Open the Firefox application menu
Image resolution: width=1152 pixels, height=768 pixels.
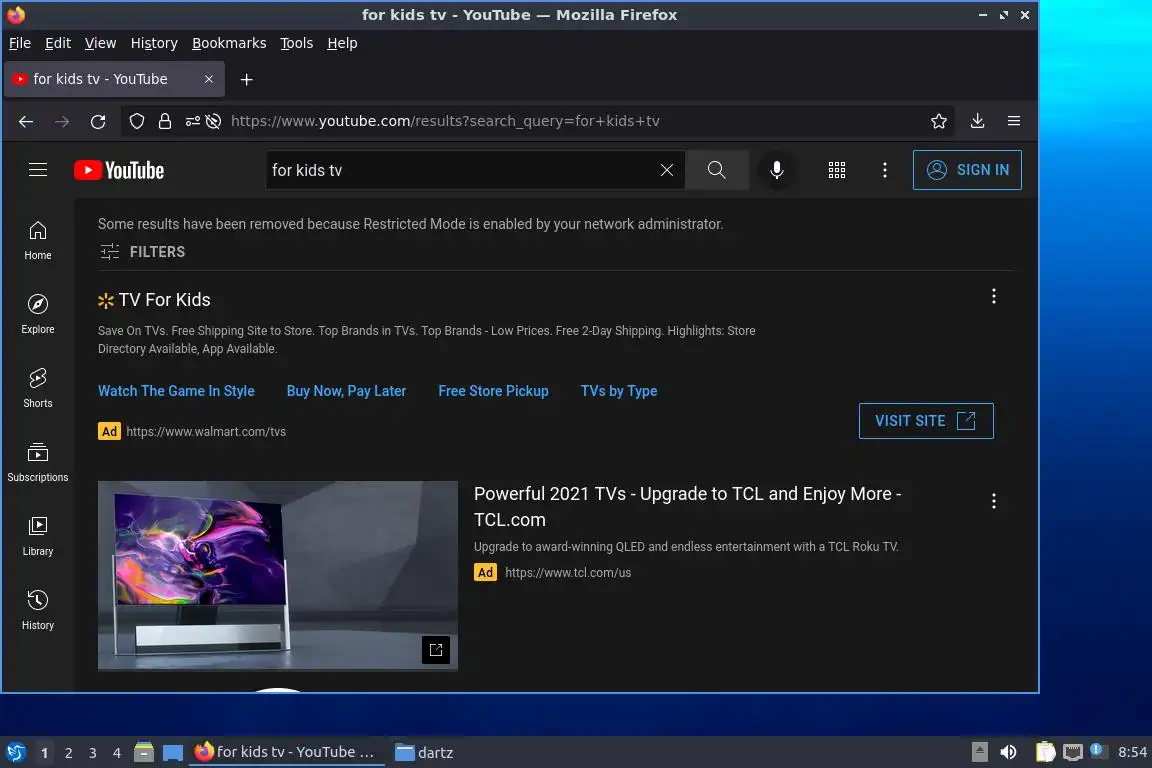point(1014,121)
